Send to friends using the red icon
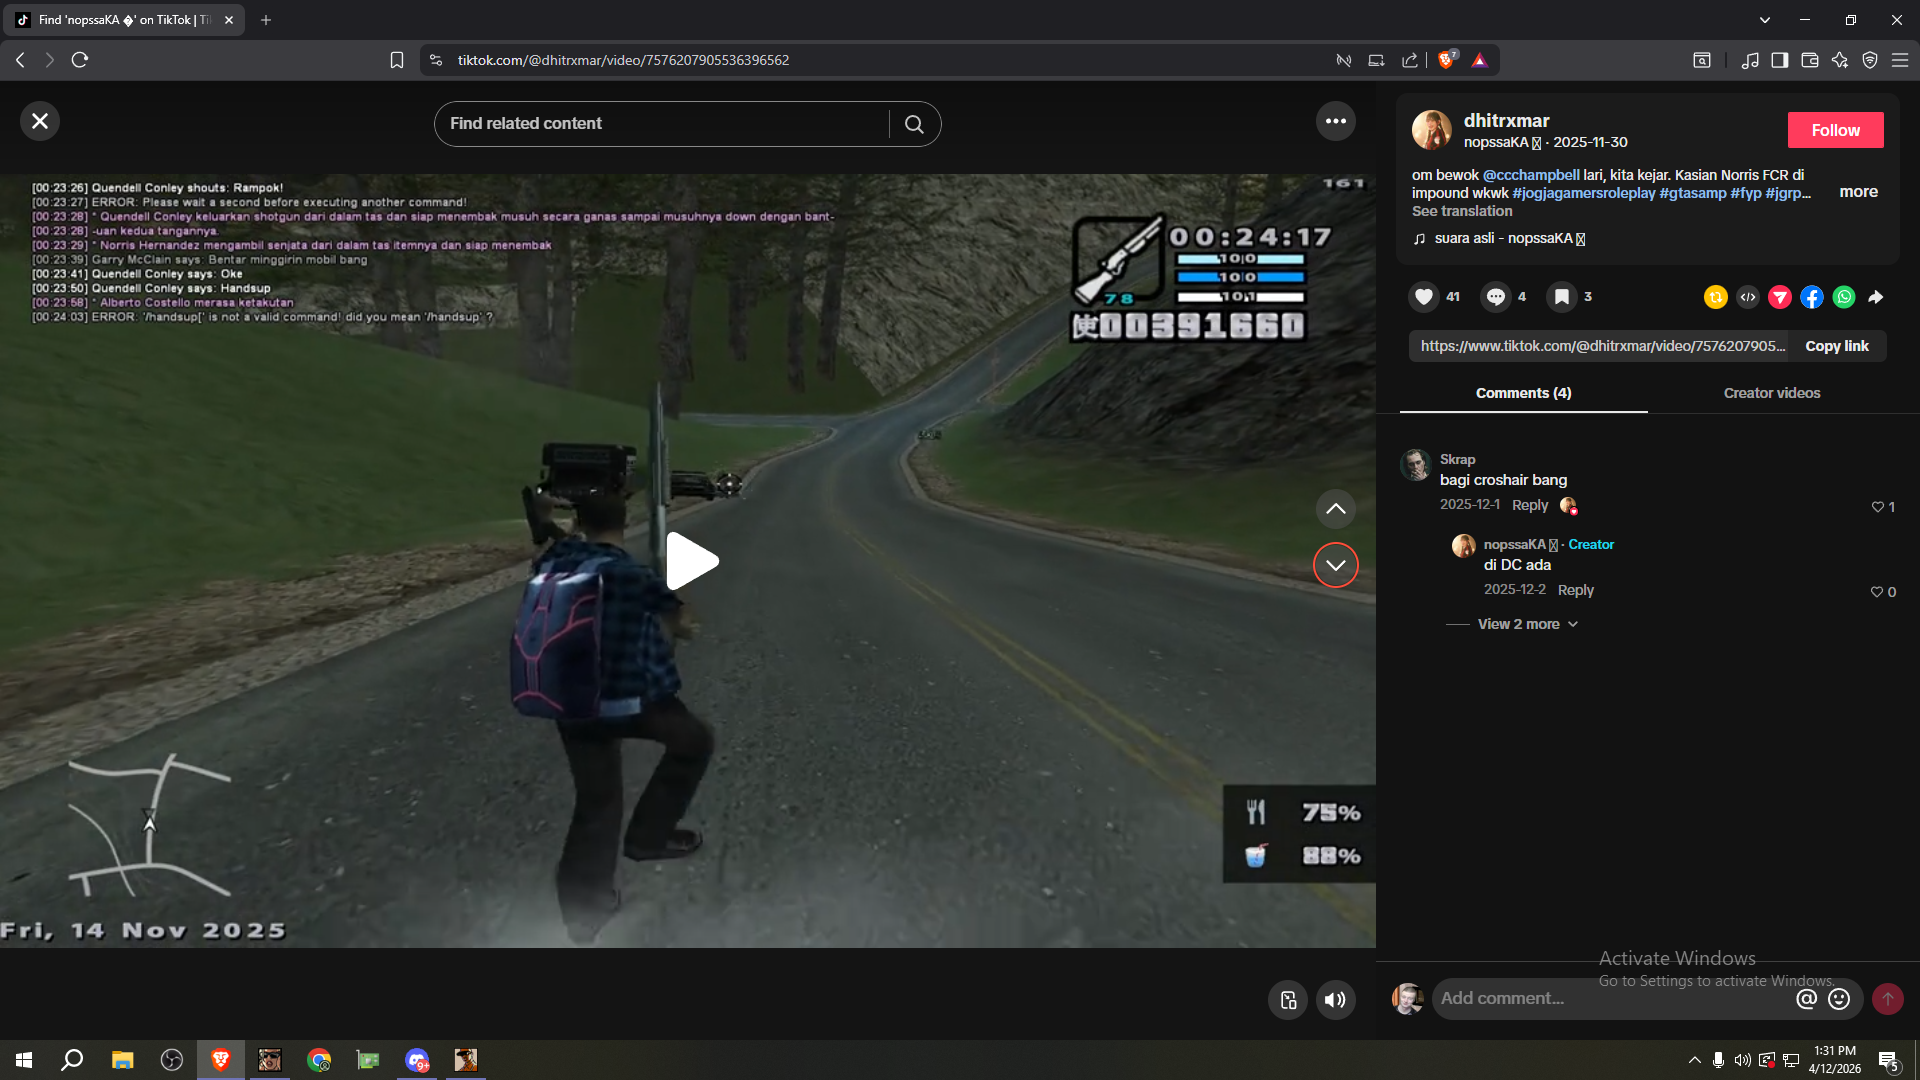 1780,297
